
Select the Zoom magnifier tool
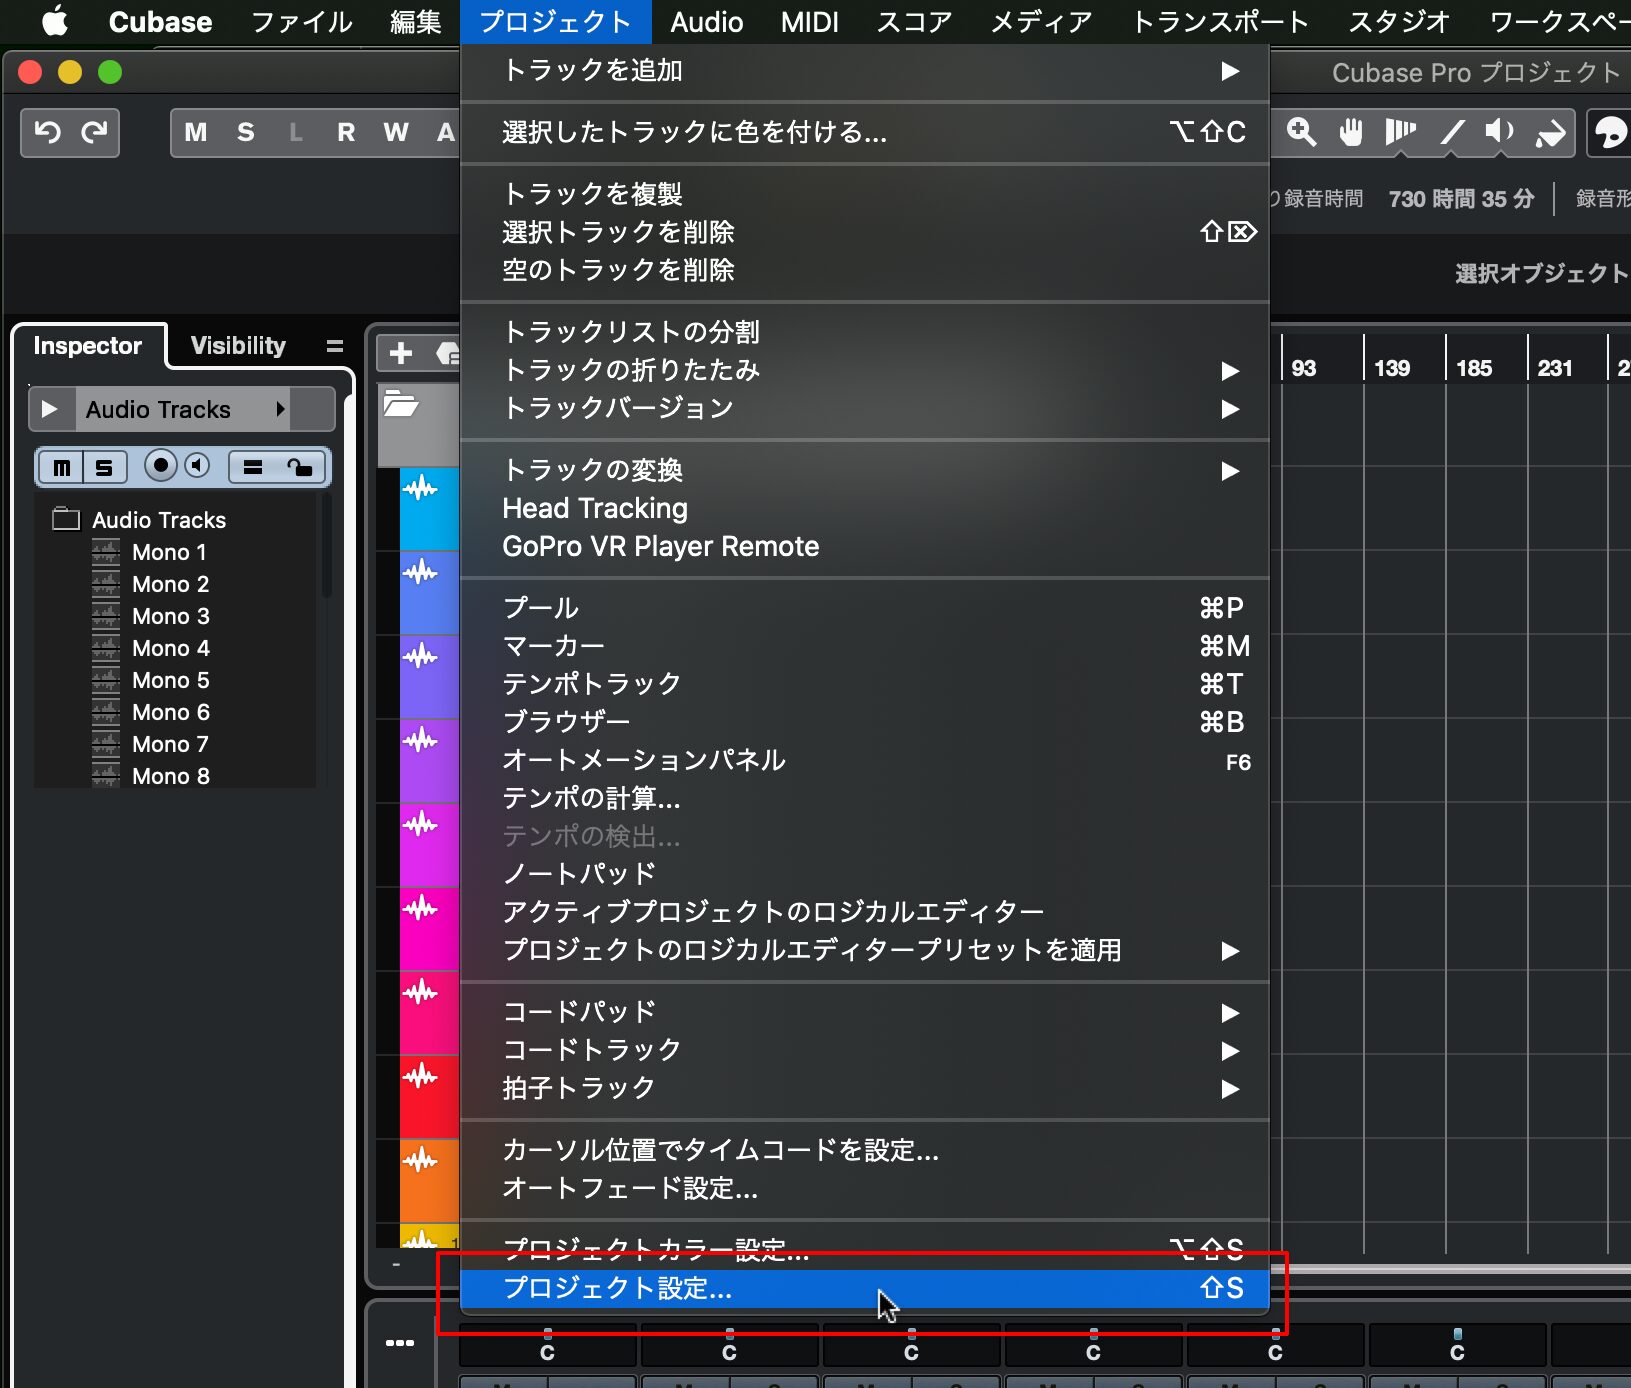(x=1301, y=132)
